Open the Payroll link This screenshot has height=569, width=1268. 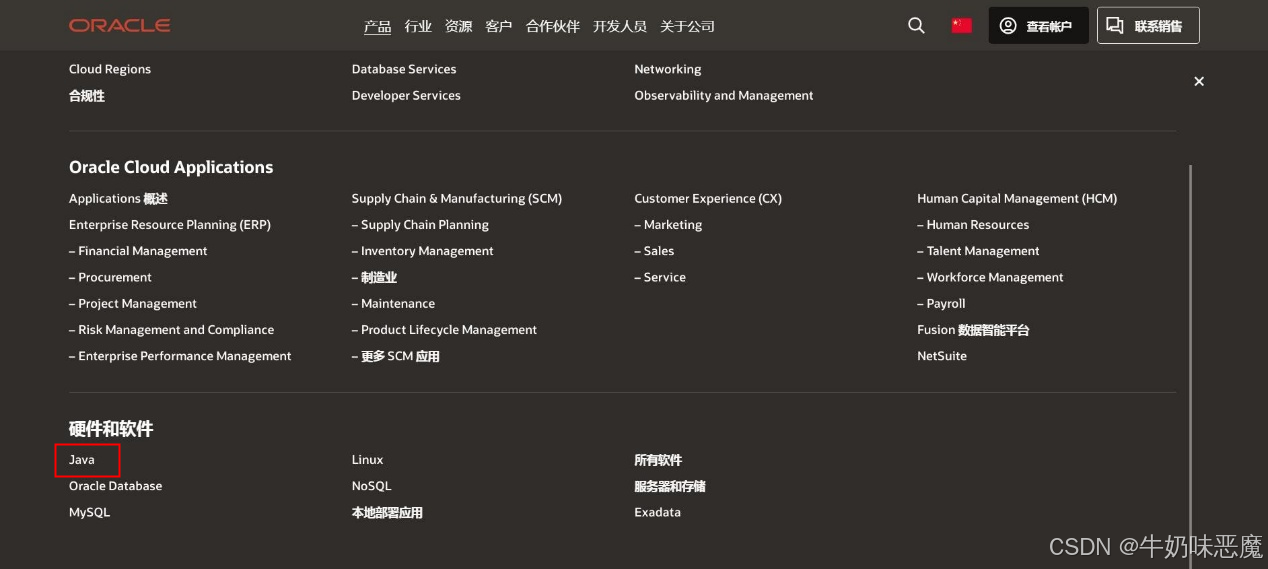(941, 303)
